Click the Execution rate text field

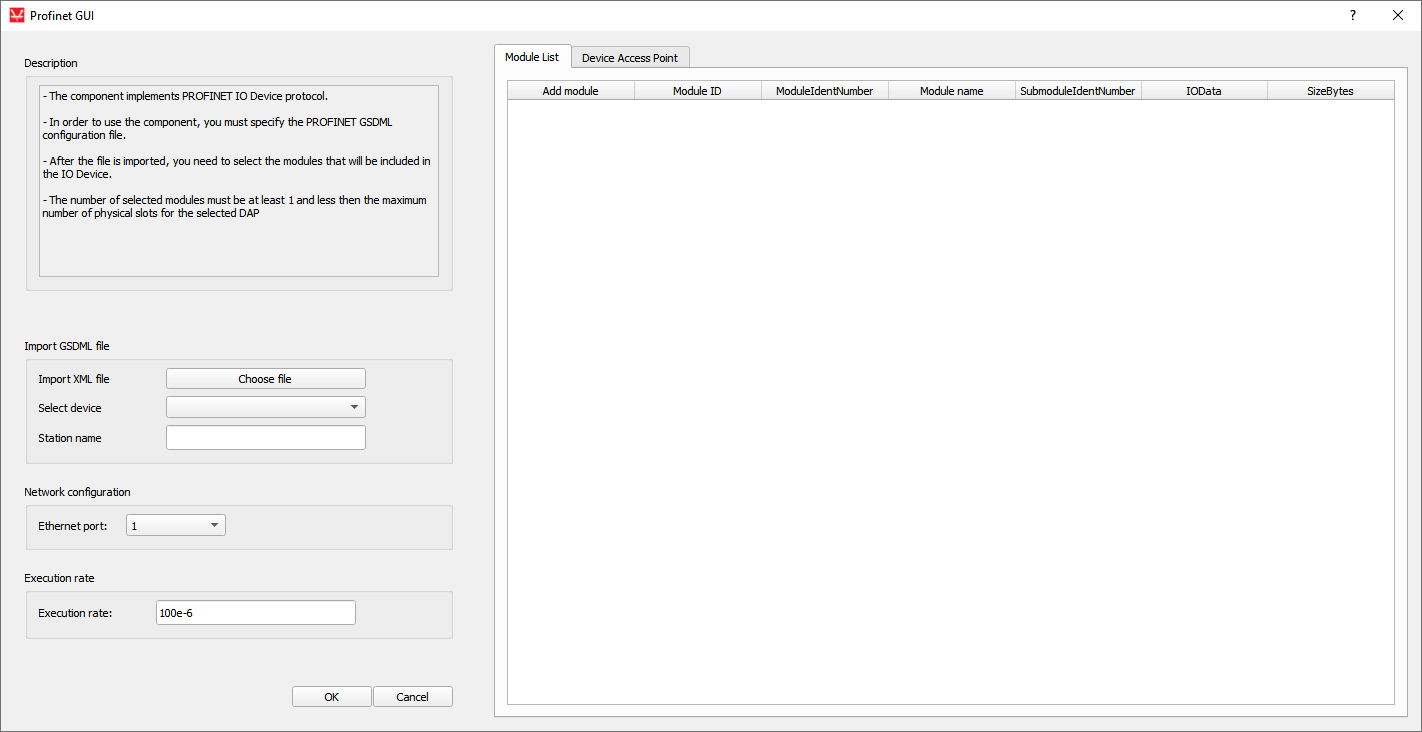pos(255,613)
